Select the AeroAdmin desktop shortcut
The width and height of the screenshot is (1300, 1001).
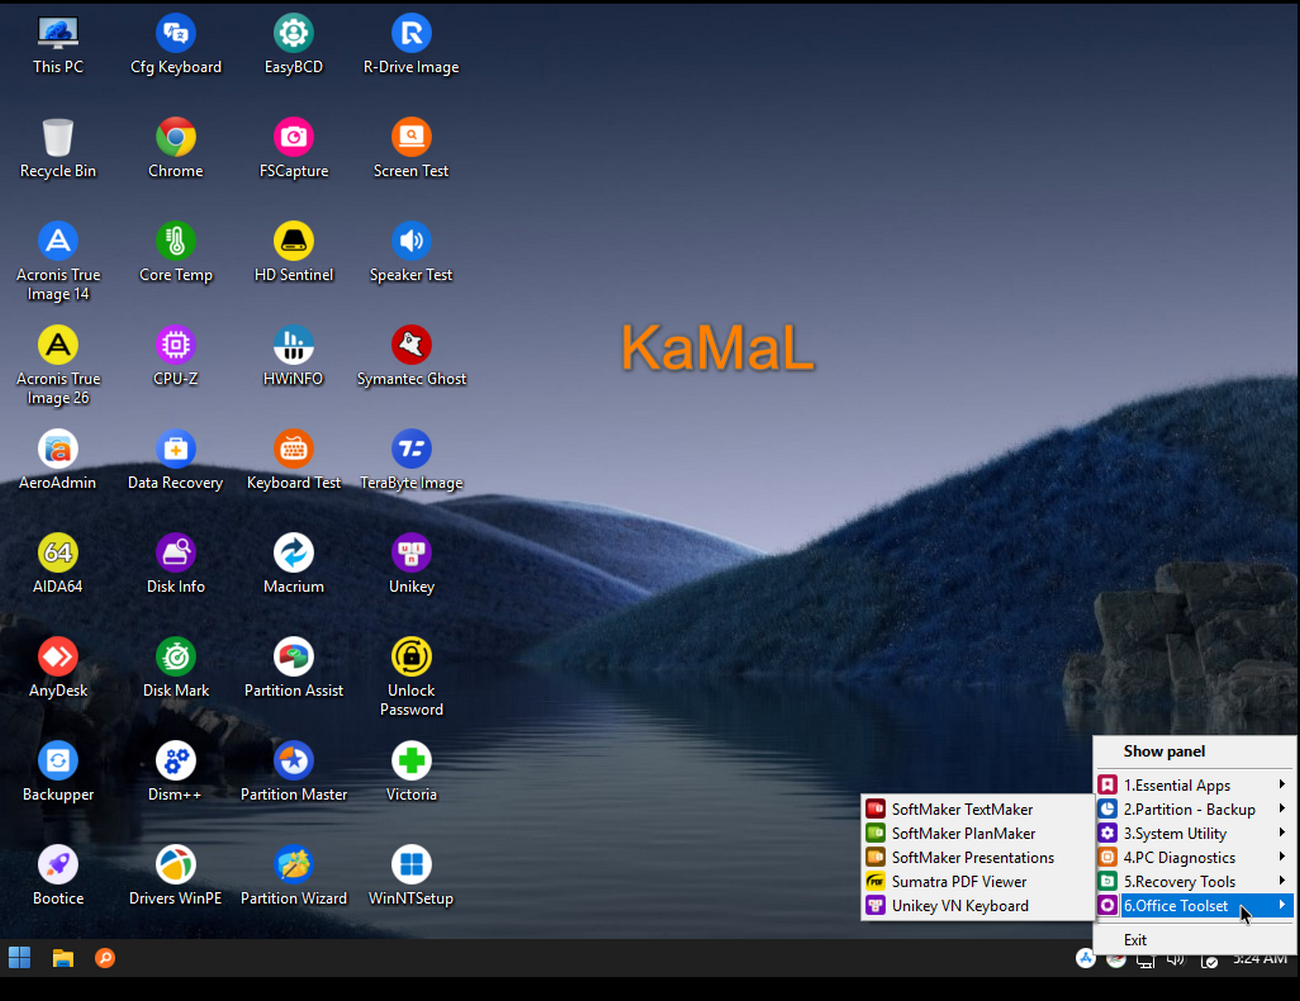pyautogui.click(x=58, y=462)
